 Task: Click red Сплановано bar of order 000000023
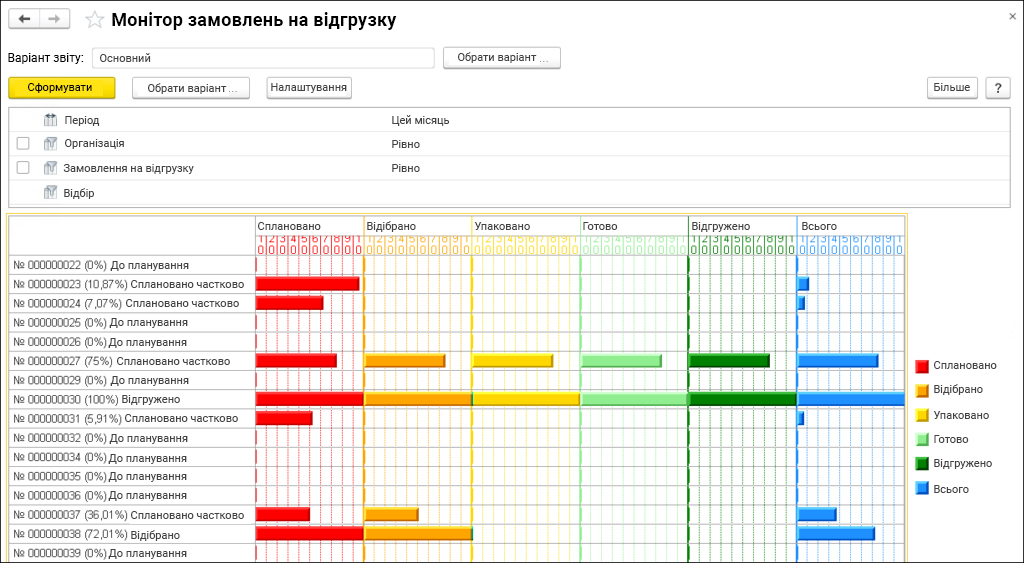click(308, 284)
